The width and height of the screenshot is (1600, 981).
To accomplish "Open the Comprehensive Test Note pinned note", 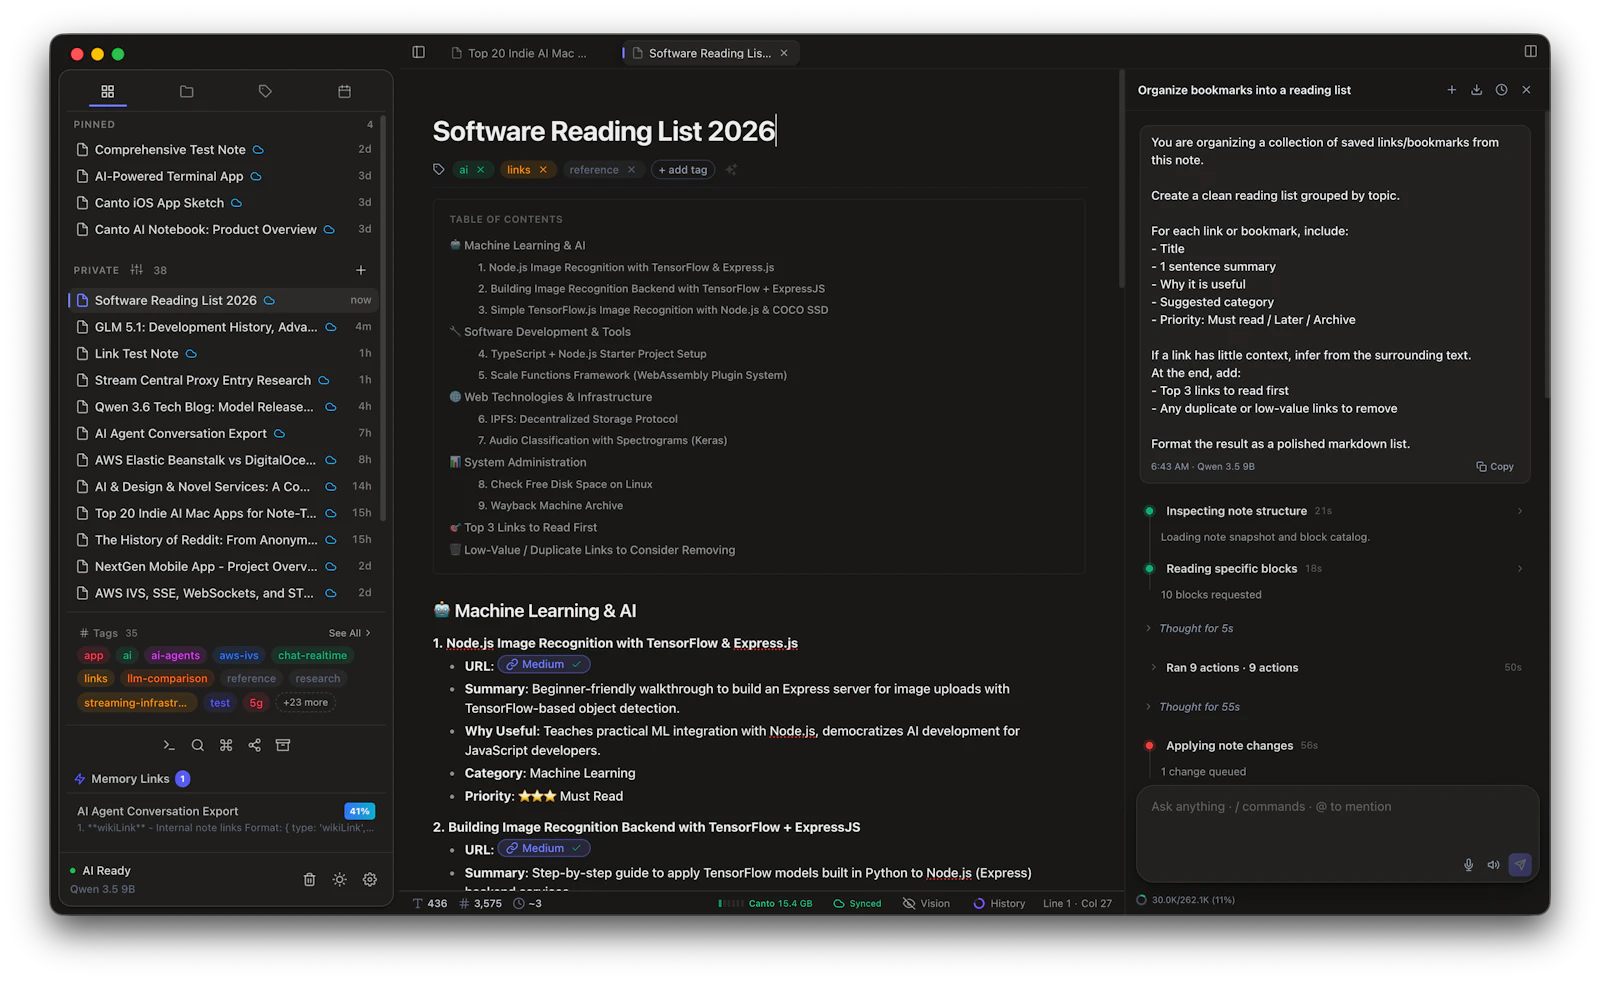I will [x=222, y=150].
